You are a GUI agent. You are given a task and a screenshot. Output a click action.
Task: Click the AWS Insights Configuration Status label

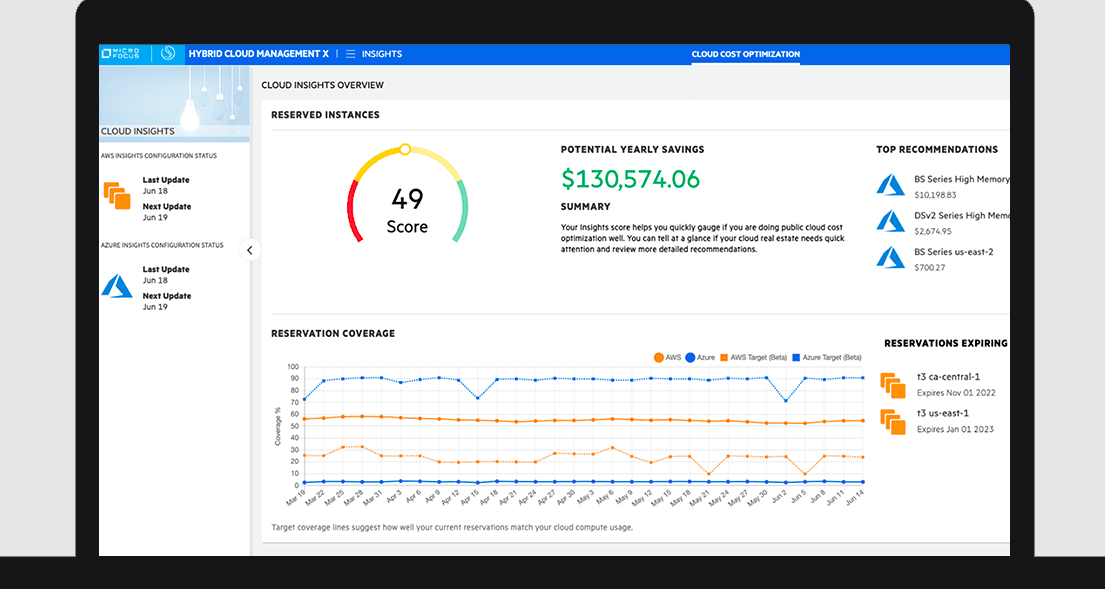pyautogui.click(x=159, y=156)
